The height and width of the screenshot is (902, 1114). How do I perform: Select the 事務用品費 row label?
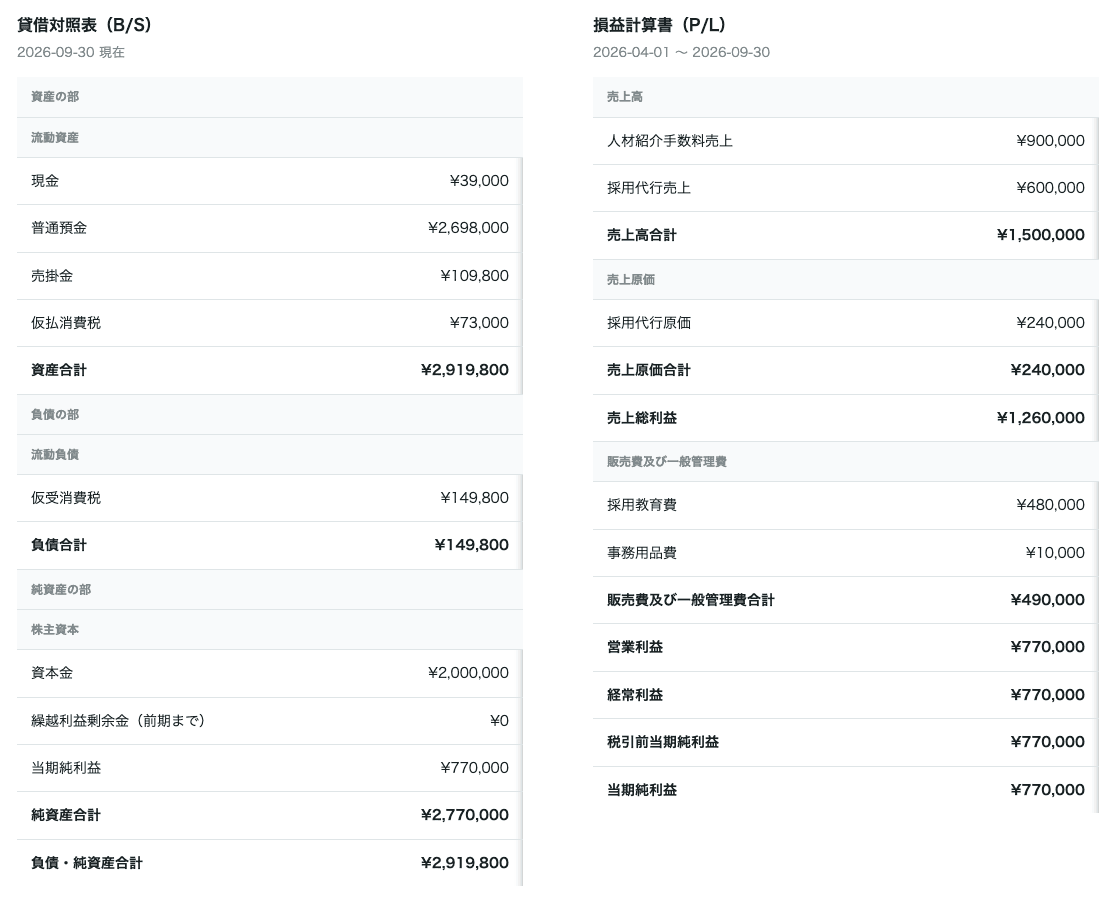coord(642,553)
